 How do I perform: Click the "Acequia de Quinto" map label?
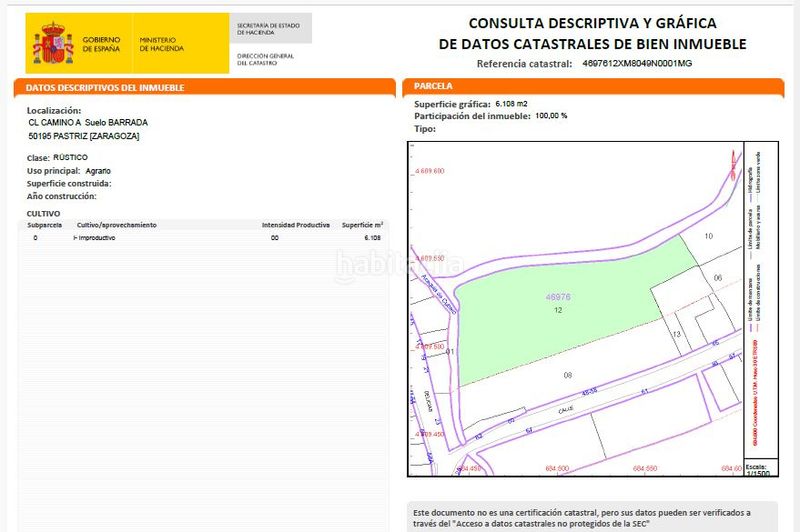(438, 294)
